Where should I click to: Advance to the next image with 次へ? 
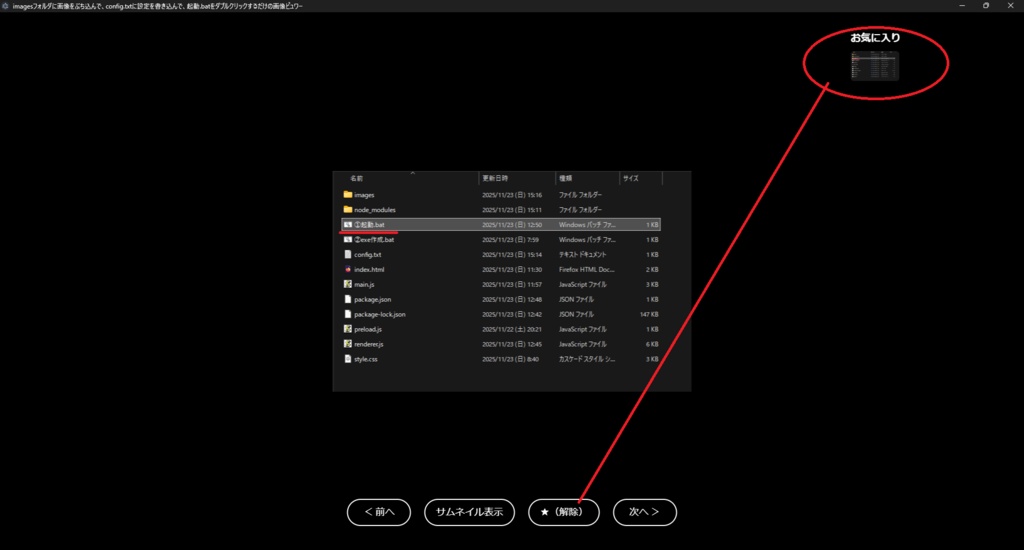click(x=645, y=512)
